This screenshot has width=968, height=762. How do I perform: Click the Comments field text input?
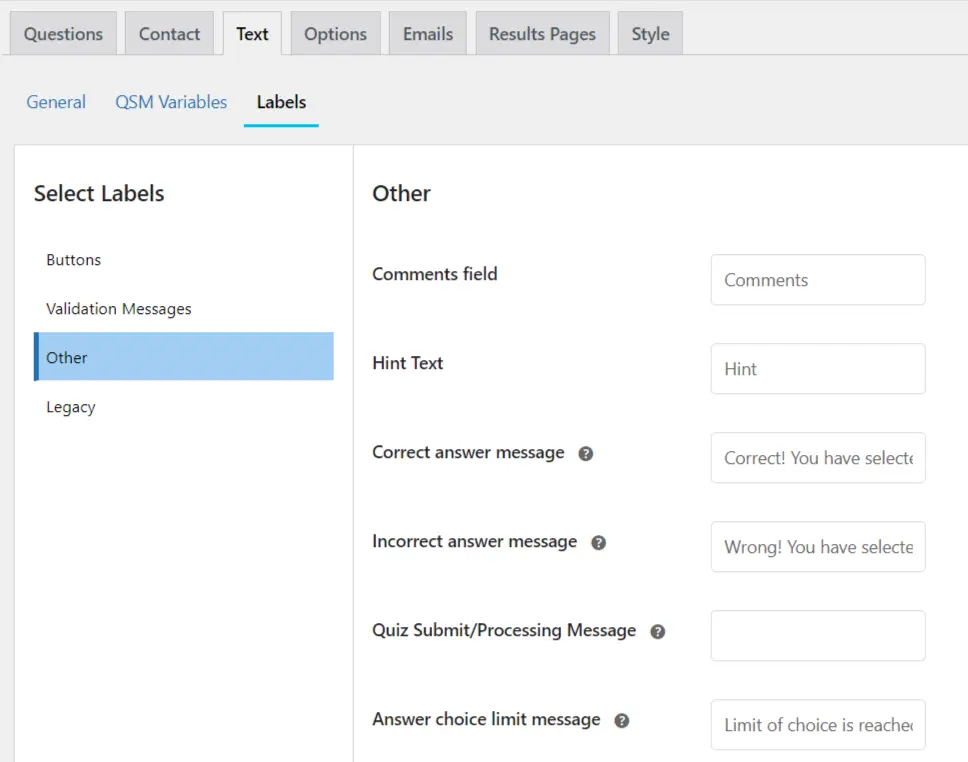click(x=818, y=280)
